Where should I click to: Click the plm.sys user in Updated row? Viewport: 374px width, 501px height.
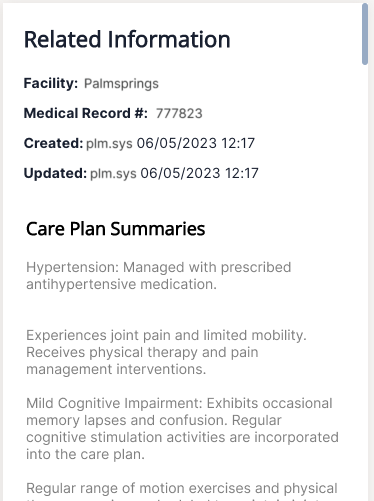pos(113,174)
